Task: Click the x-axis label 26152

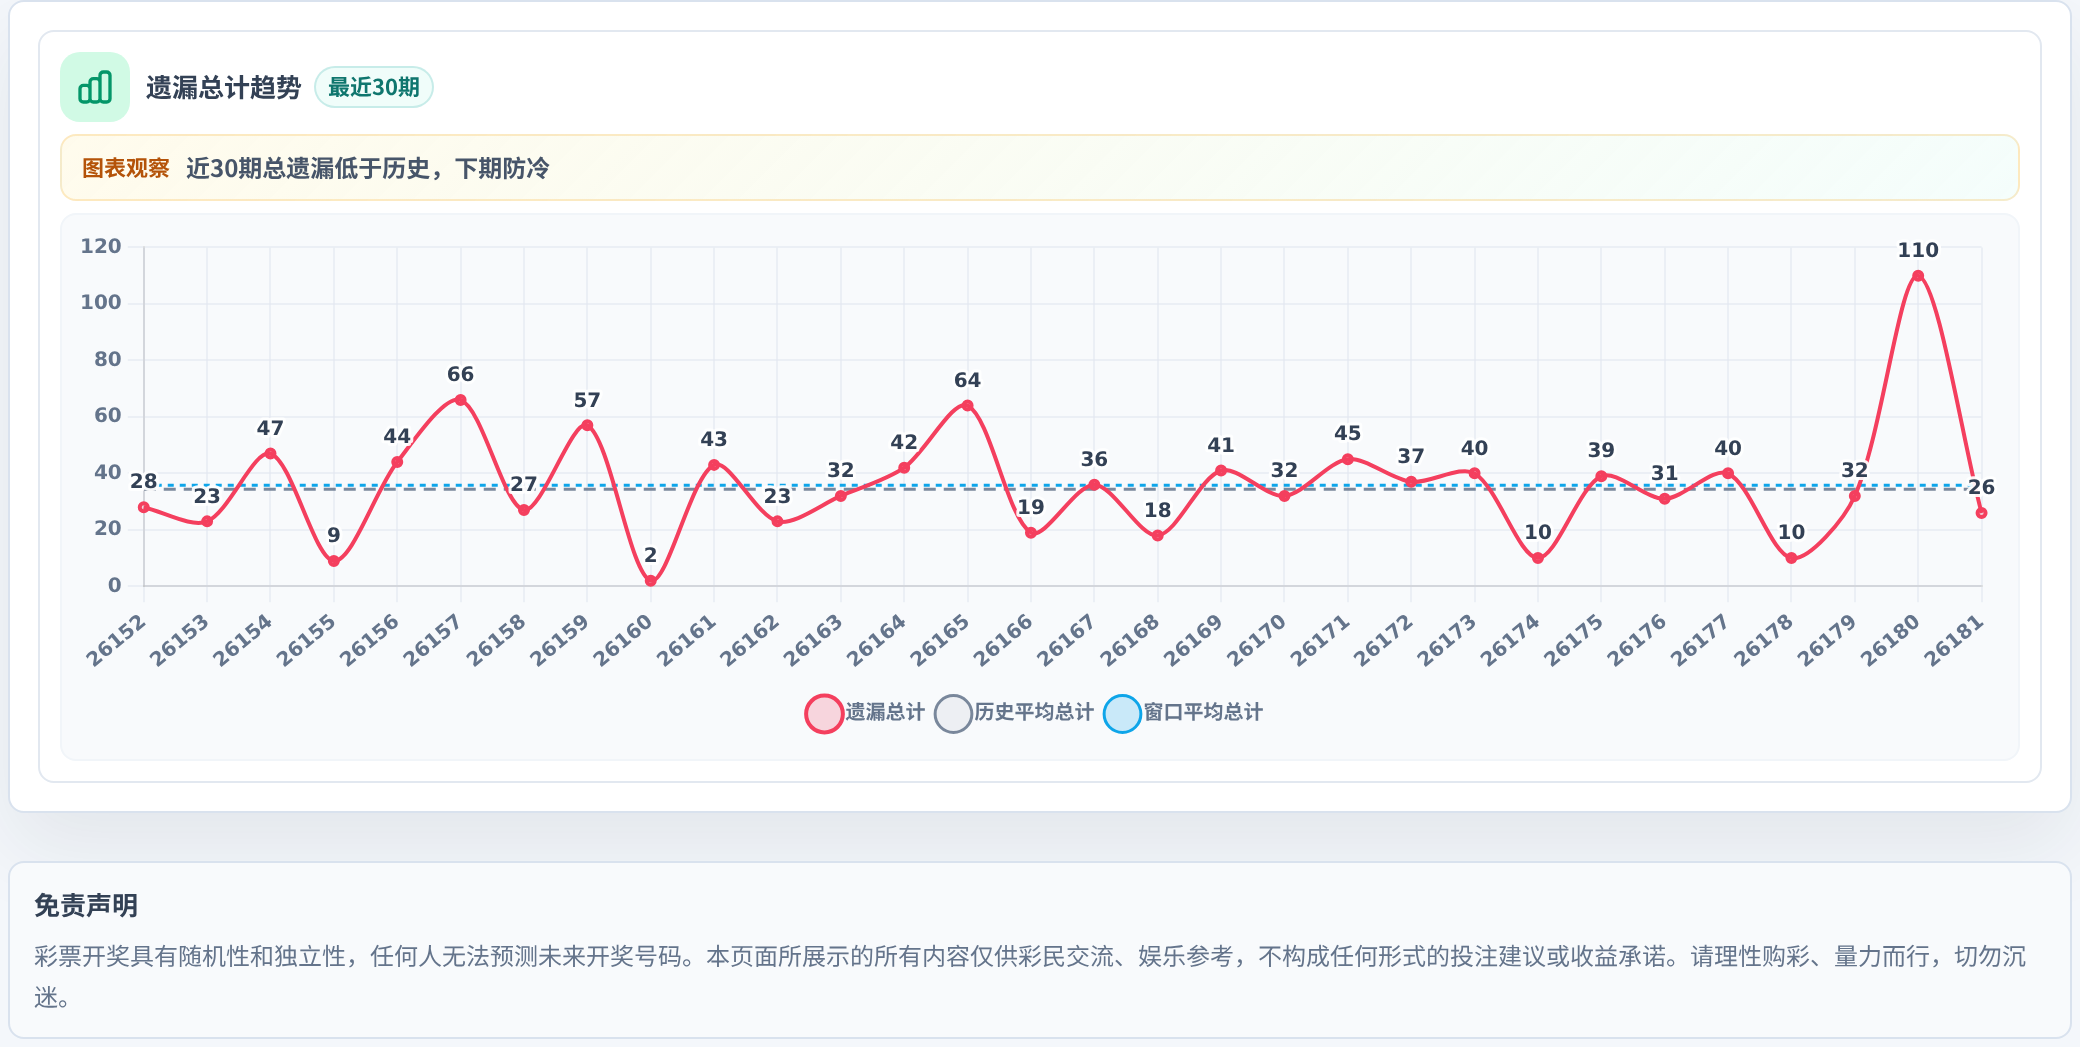Action: click(116, 640)
